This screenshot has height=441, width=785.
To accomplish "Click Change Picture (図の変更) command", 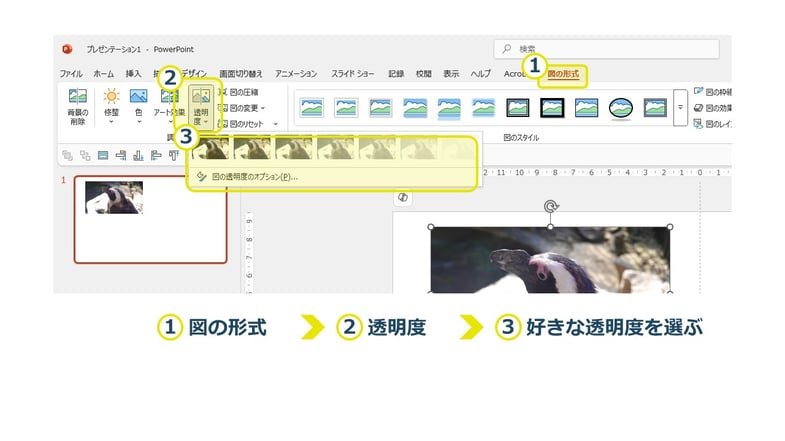I will [238, 108].
